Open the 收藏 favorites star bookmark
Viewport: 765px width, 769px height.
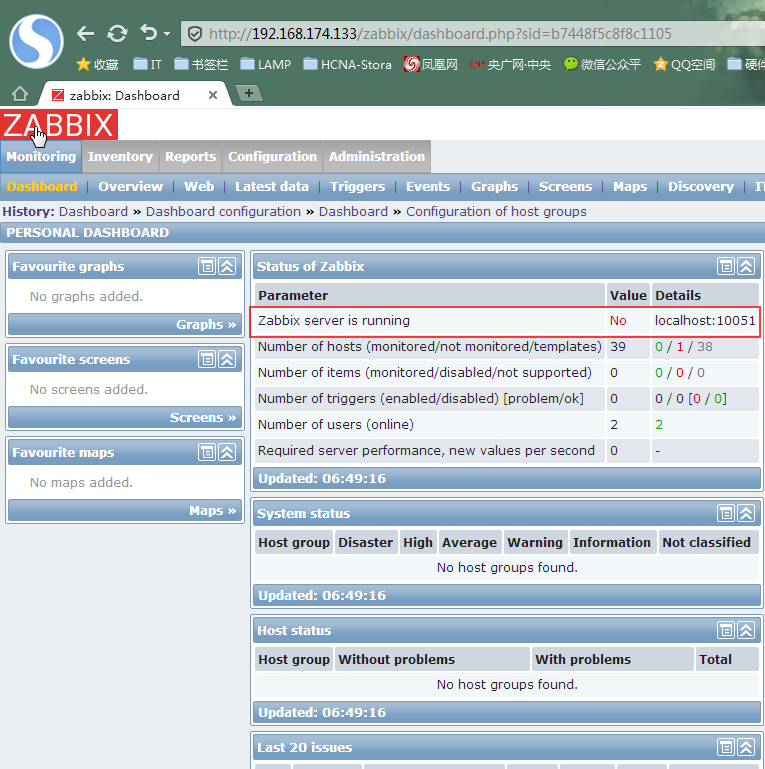97,64
